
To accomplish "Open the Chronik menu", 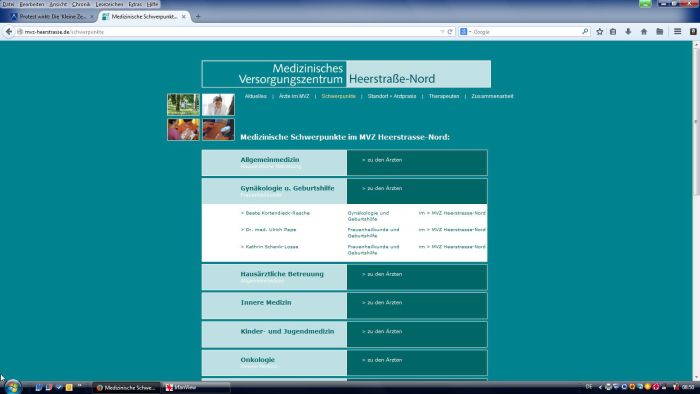I will click(x=81, y=4).
